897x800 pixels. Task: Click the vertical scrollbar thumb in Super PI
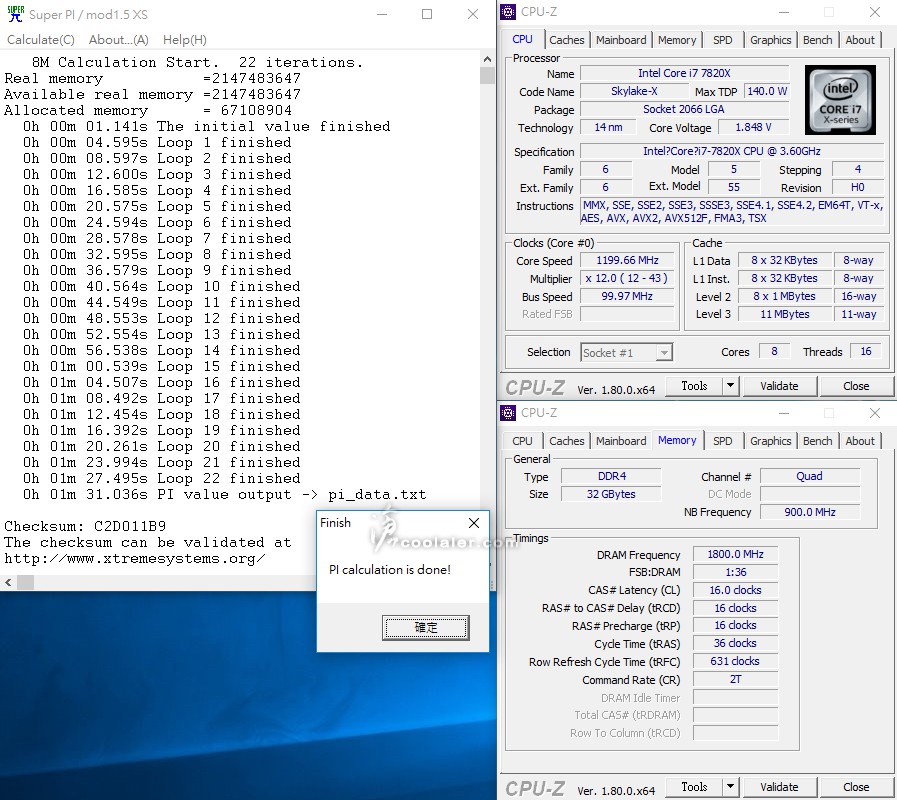coord(487,75)
